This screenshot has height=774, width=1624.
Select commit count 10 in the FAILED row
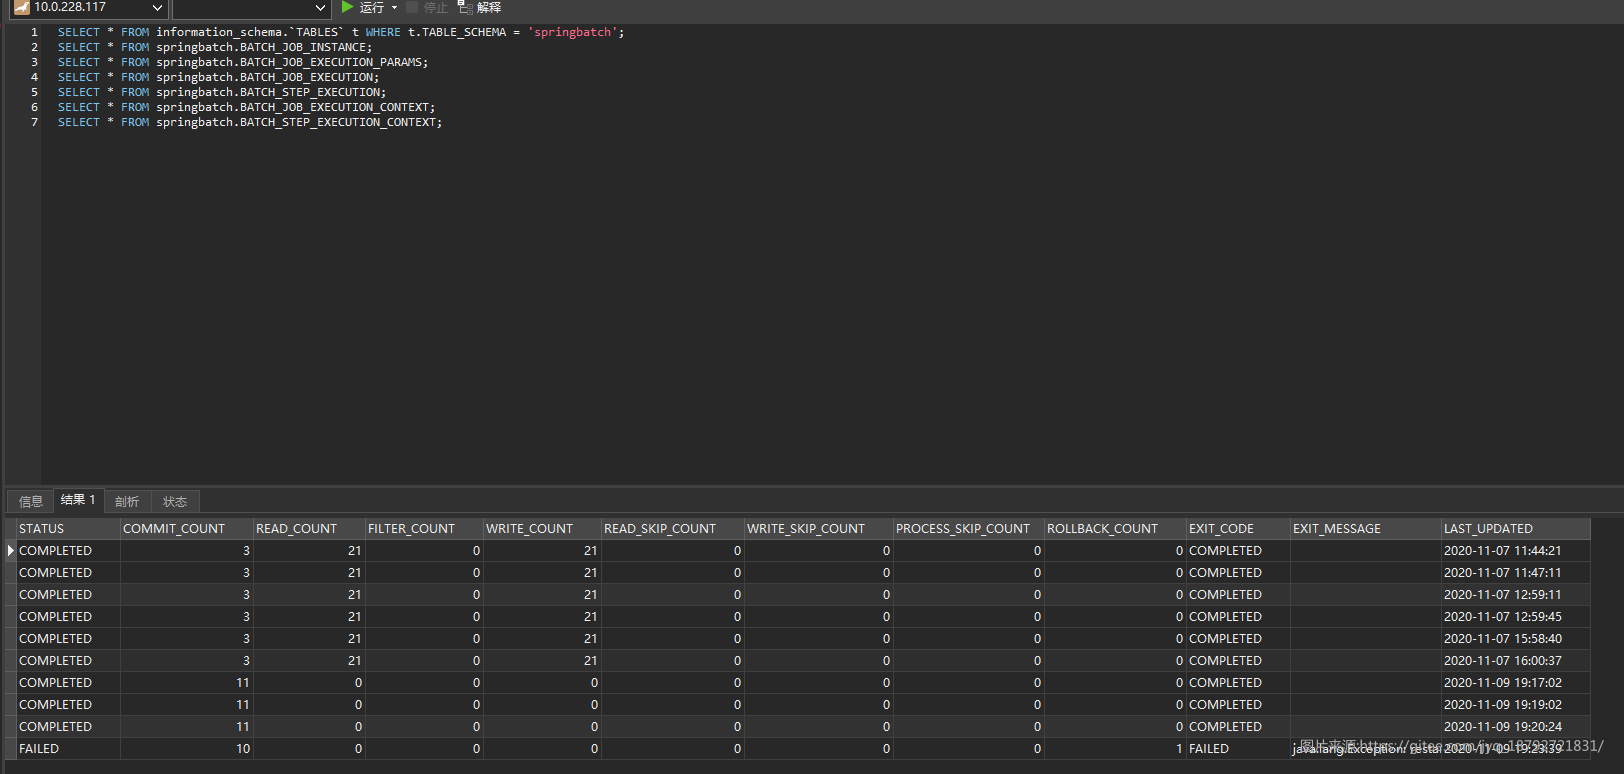187,748
